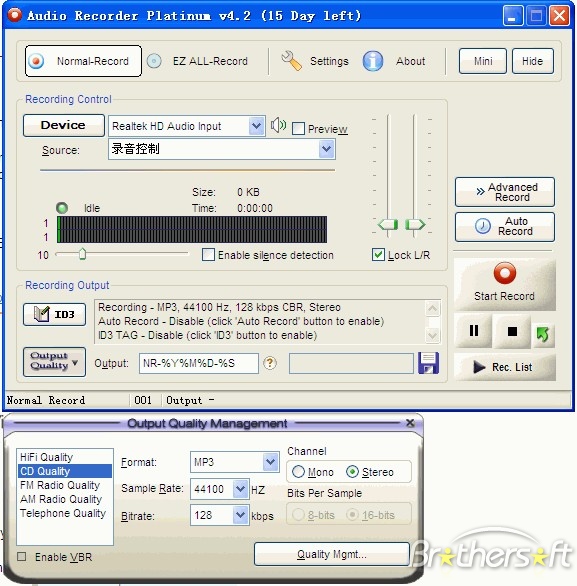577x586 pixels.
Task: Uncheck the Lock L/R checkbox
Action: 378,255
